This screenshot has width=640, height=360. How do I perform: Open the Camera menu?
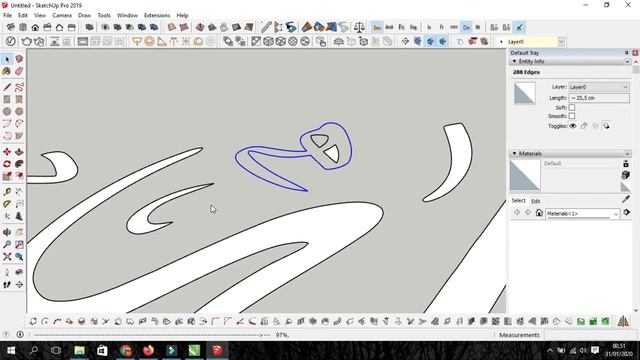(x=62, y=15)
